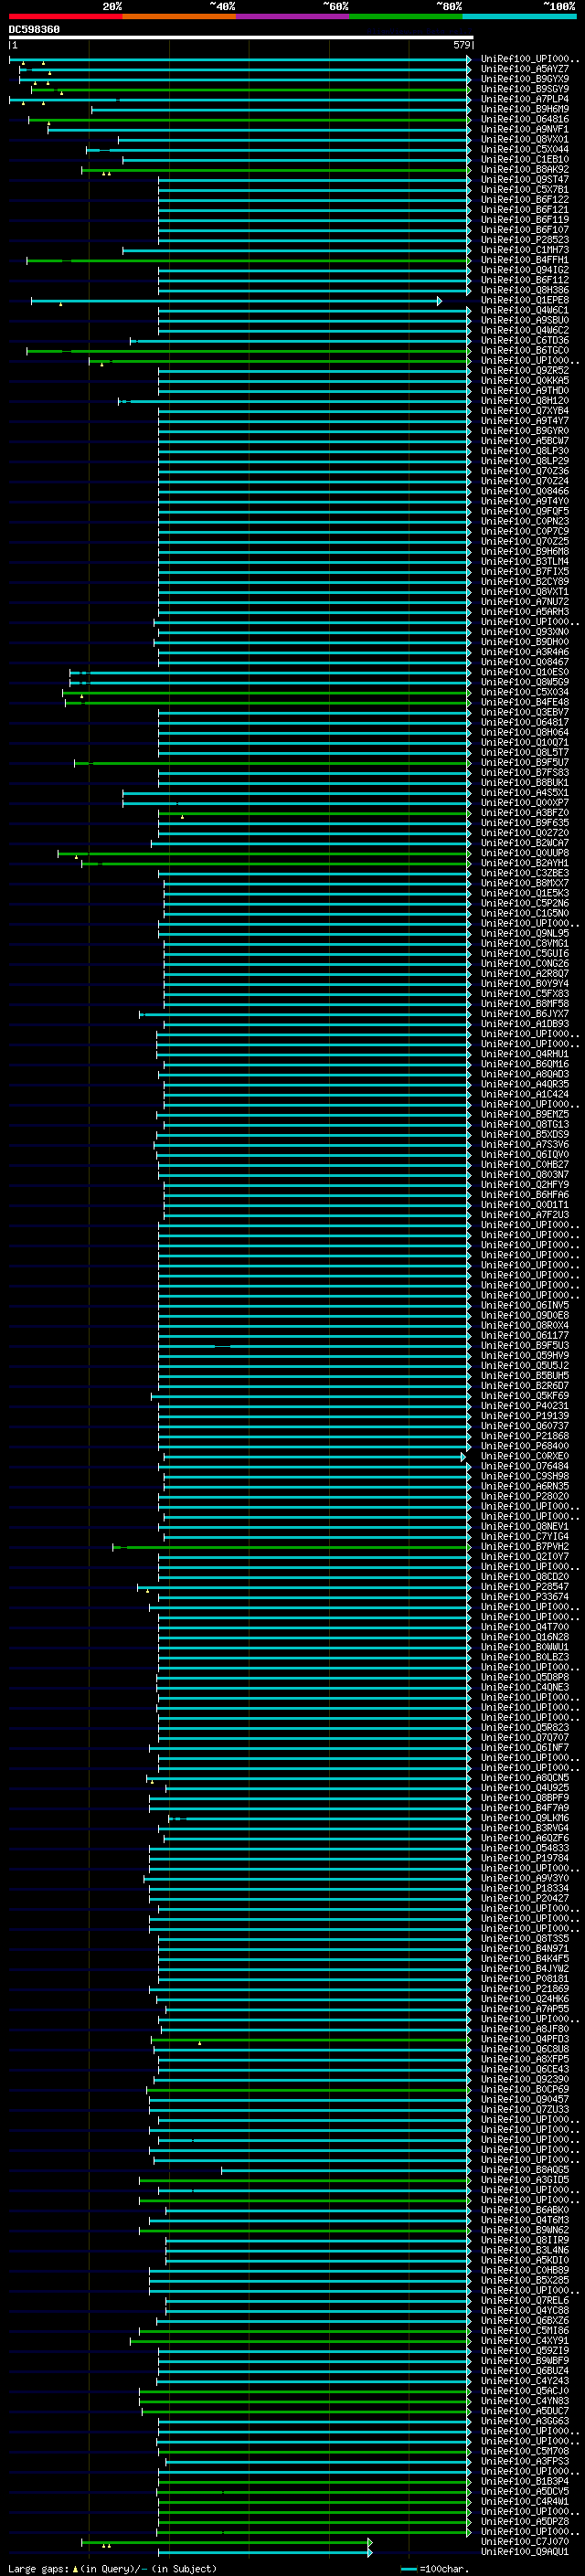The image size is (585, 2576).
Task: Click hit label UniRef100_Q1EPE8
Action: point(524,300)
